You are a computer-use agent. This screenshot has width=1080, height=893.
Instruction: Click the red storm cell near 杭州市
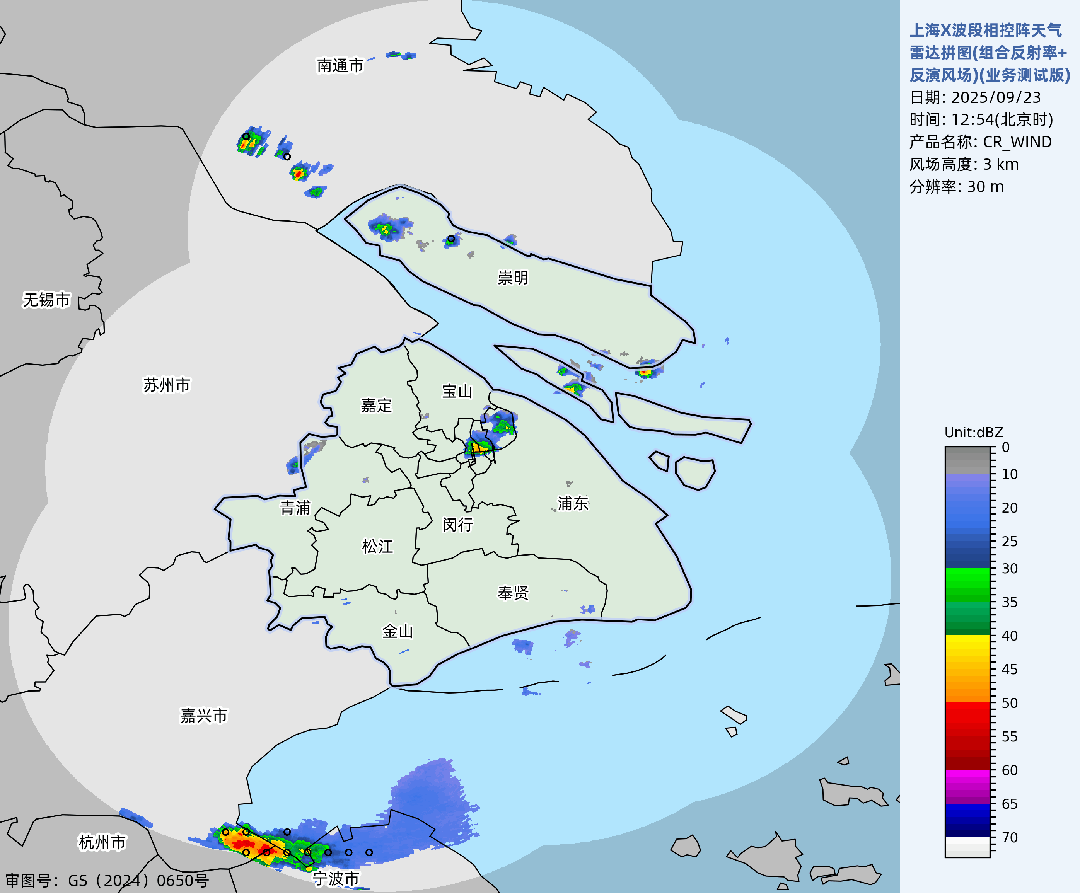(x=255, y=845)
